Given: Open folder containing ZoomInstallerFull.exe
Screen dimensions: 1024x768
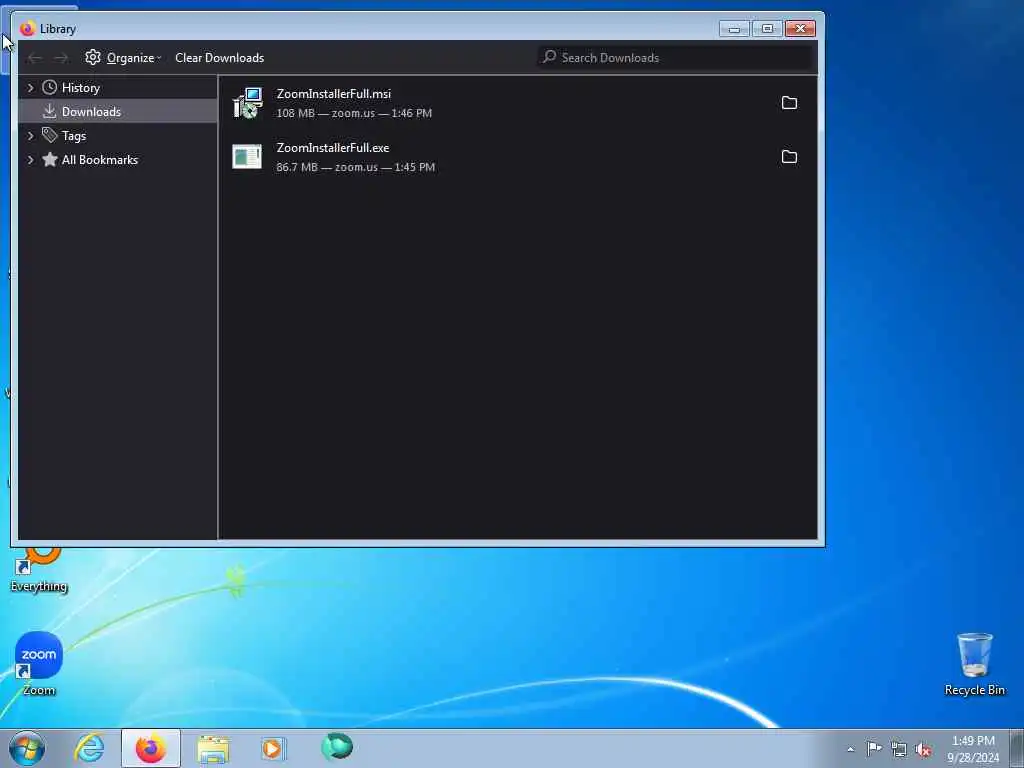Looking at the screenshot, I should click(x=789, y=157).
